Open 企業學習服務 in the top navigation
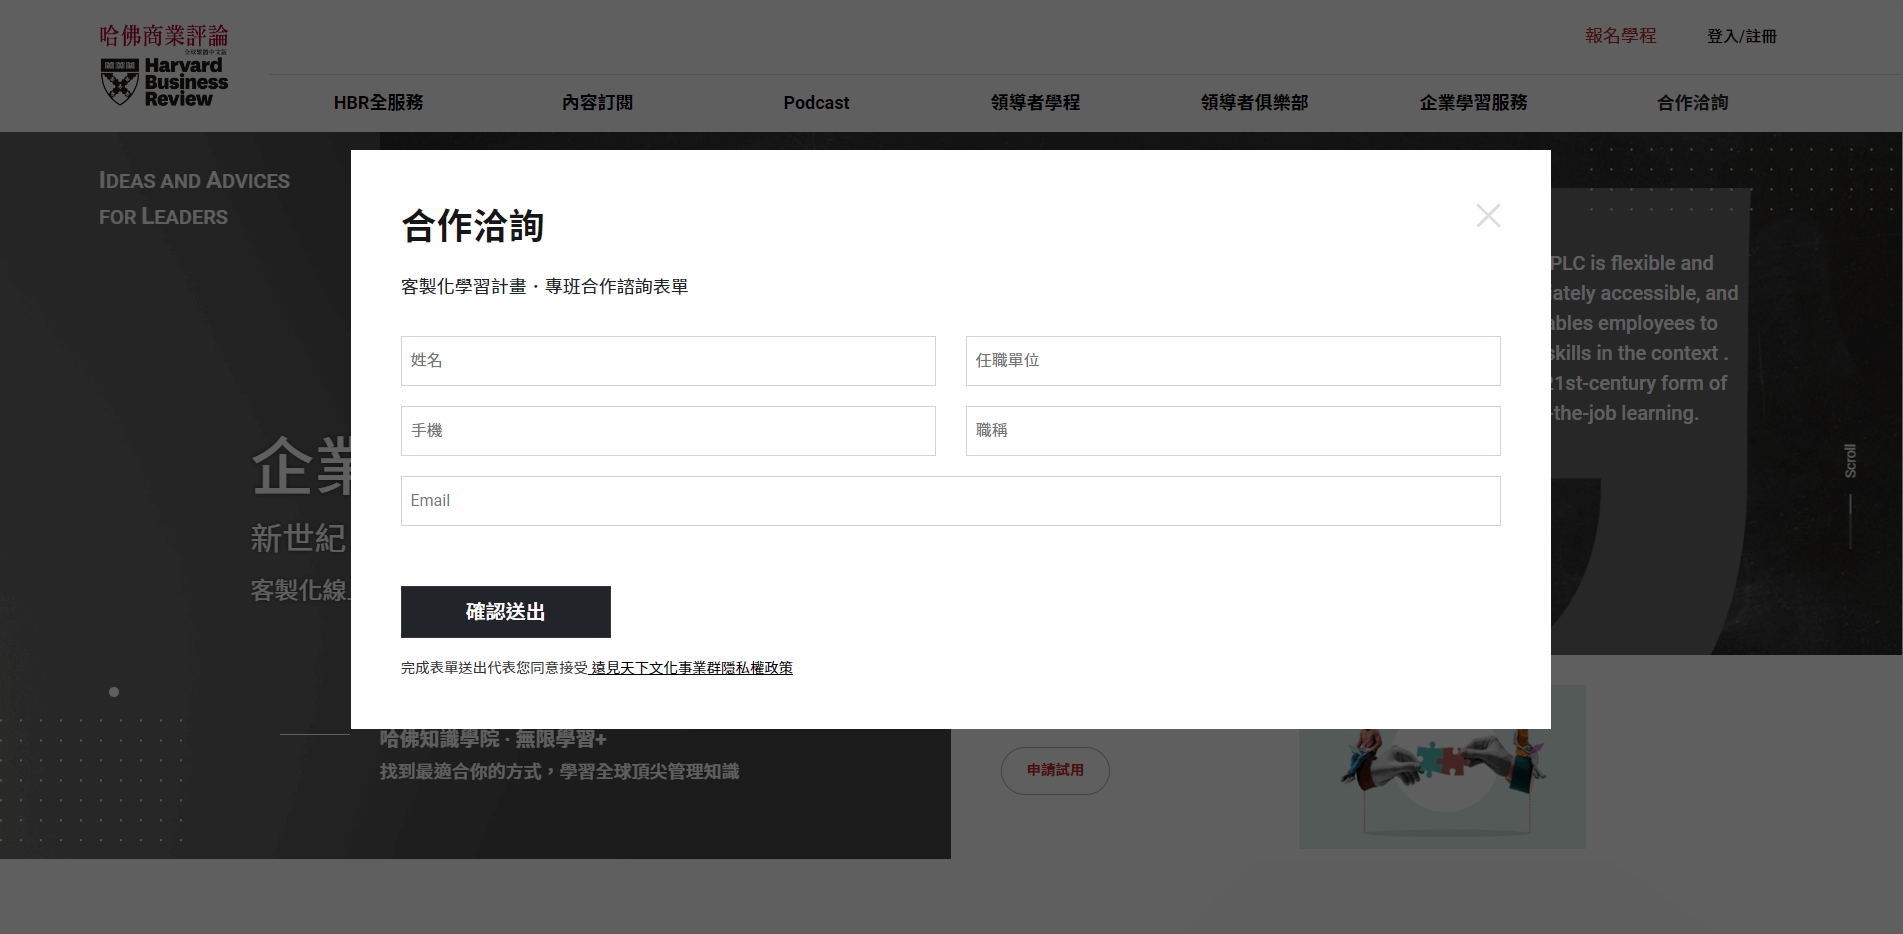This screenshot has height=934, width=1903. [1473, 103]
